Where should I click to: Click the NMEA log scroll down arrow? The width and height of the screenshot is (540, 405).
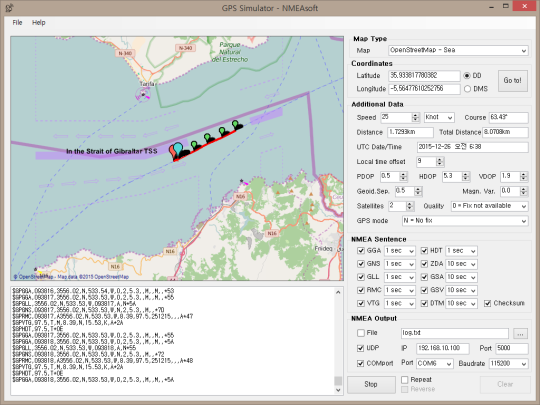[x=338, y=390]
